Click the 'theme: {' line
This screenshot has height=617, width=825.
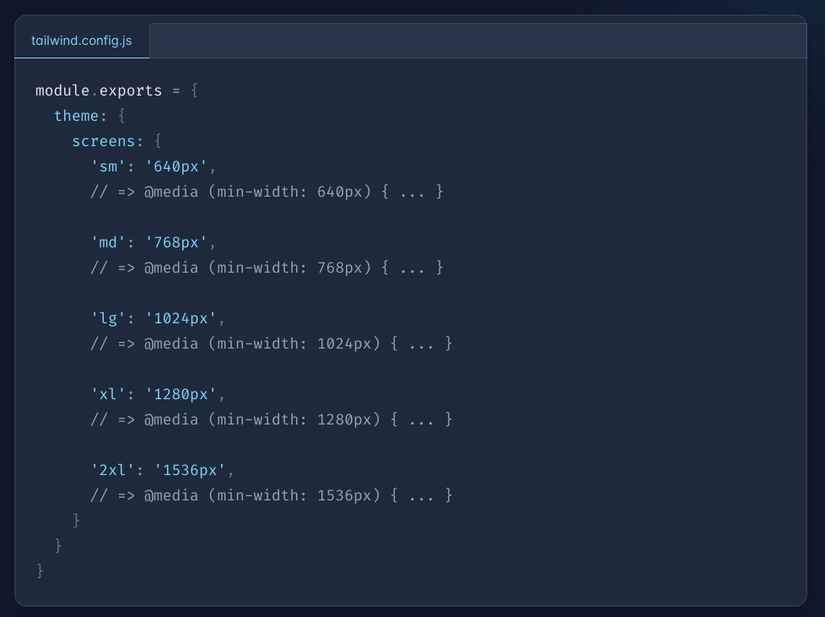[89, 116]
